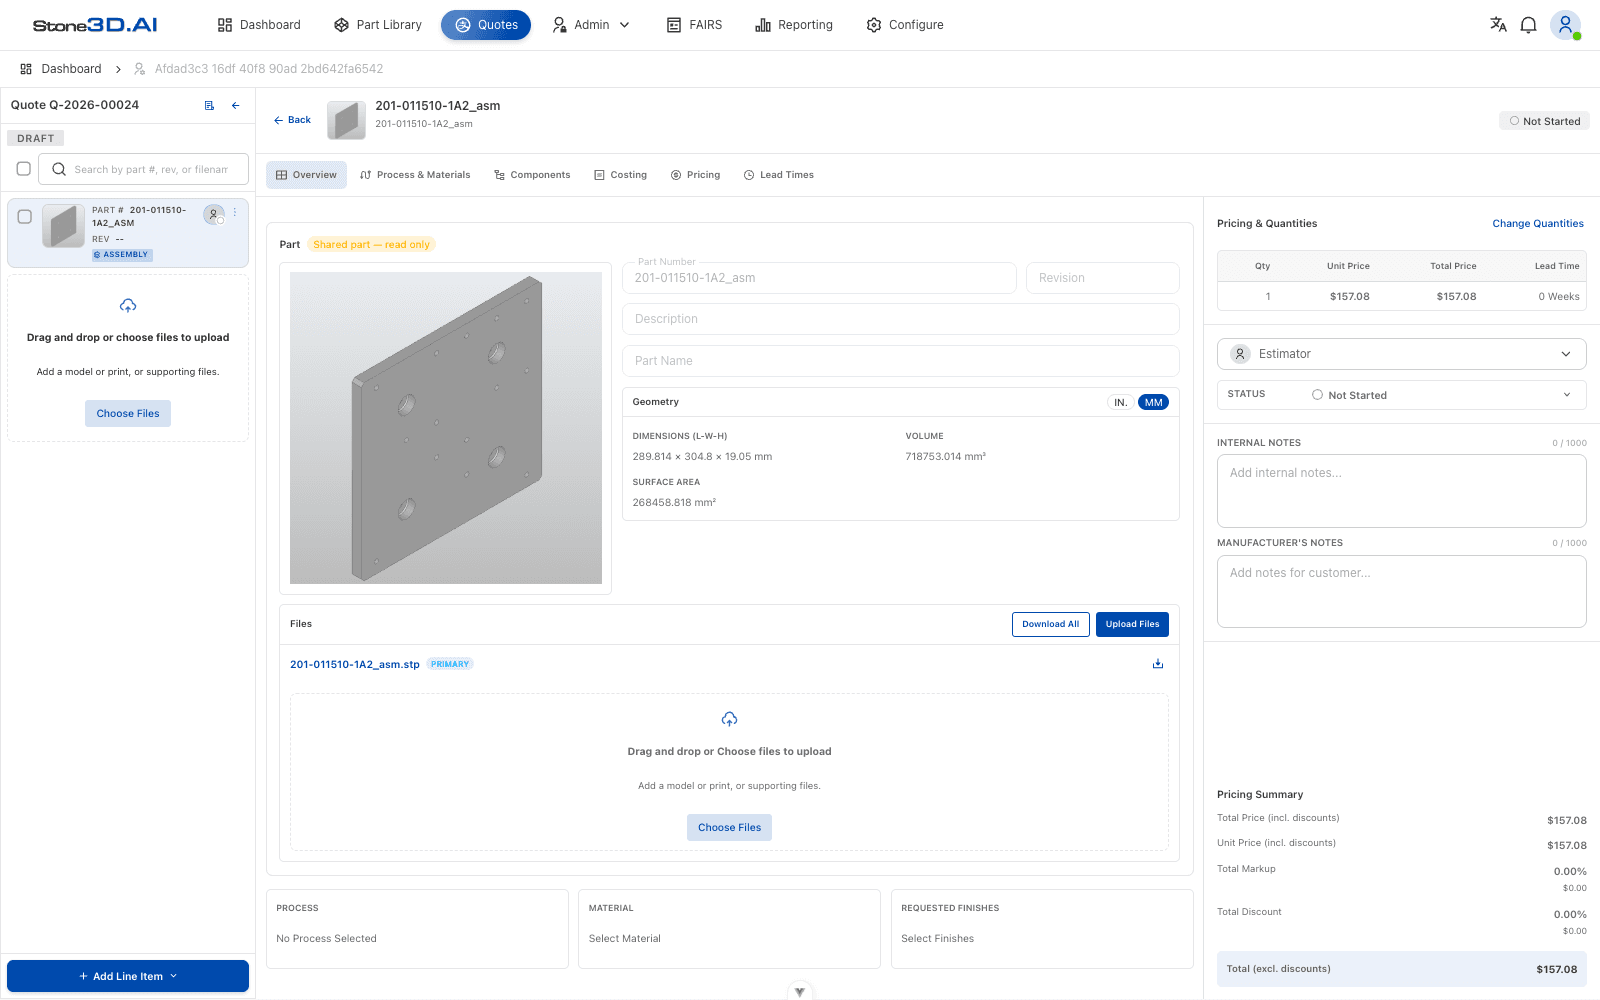Open the Estimator dropdown

tap(1401, 354)
